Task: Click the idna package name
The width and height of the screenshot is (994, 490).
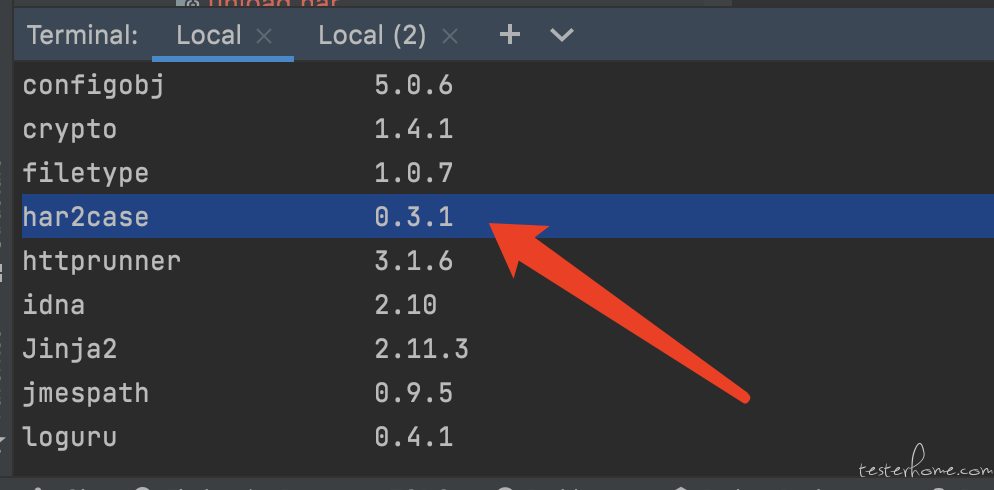Action: click(x=53, y=305)
